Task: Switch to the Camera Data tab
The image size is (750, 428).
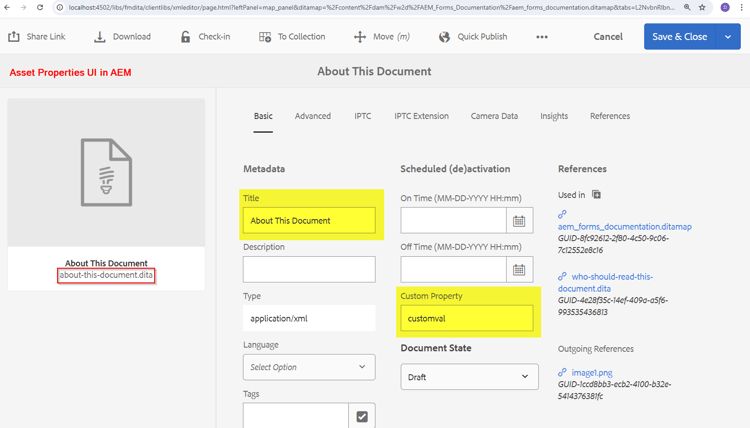Action: [494, 116]
